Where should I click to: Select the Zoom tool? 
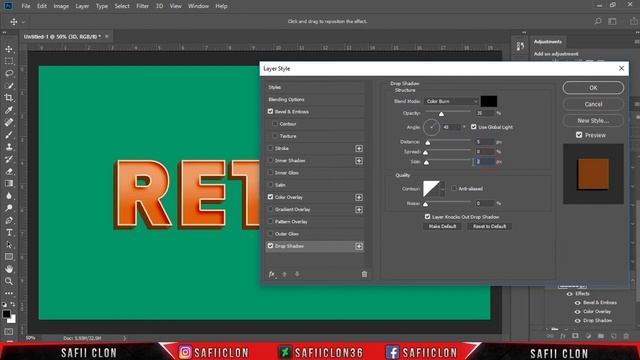click(9, 282)
